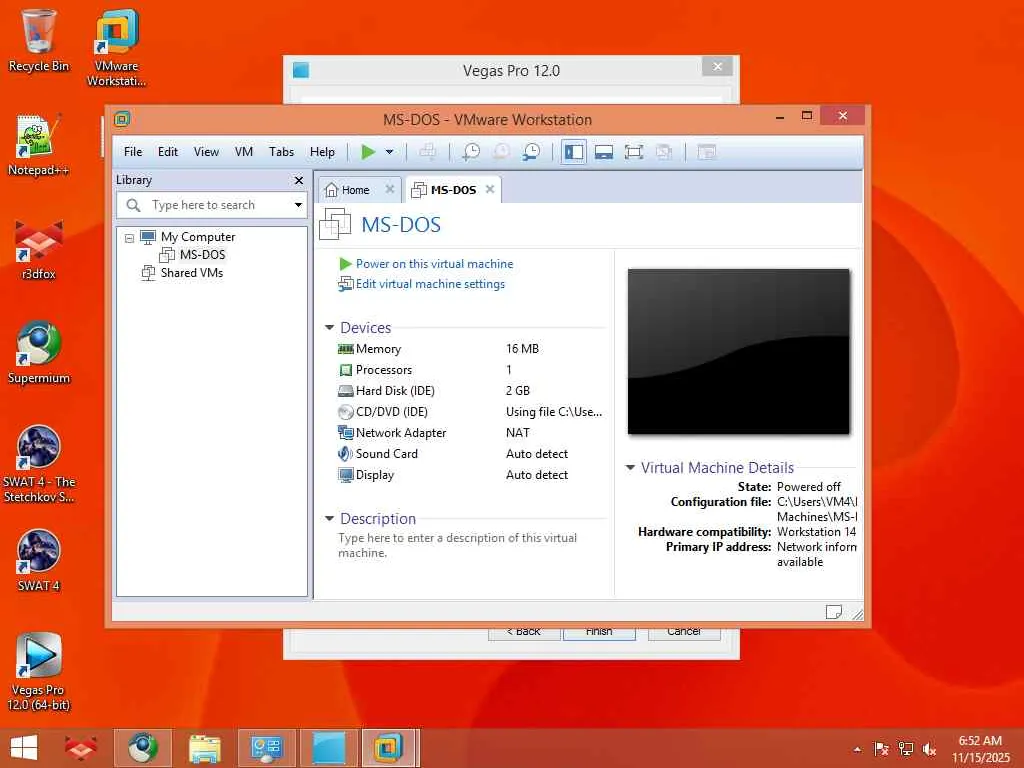Click Power on this virtual machine link

coord(434,264)
